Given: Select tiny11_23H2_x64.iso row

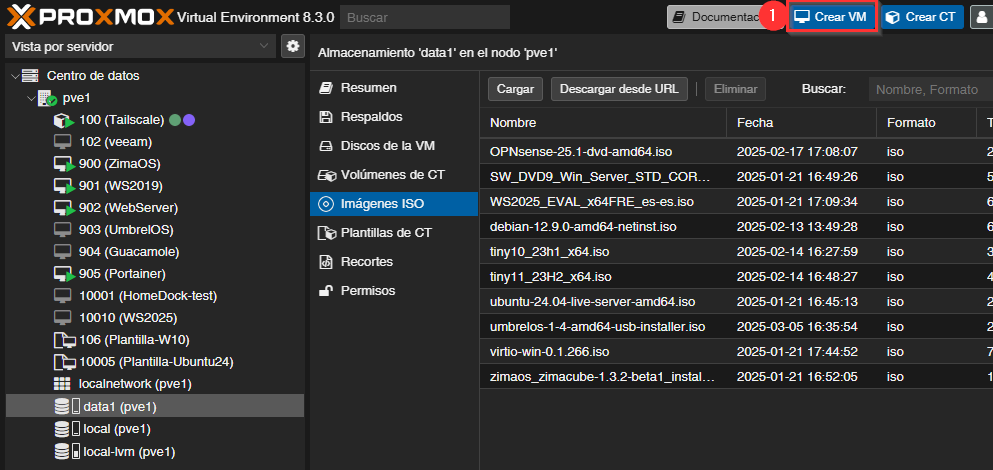Looking at the screenshot, I should [x=736, y=277].
